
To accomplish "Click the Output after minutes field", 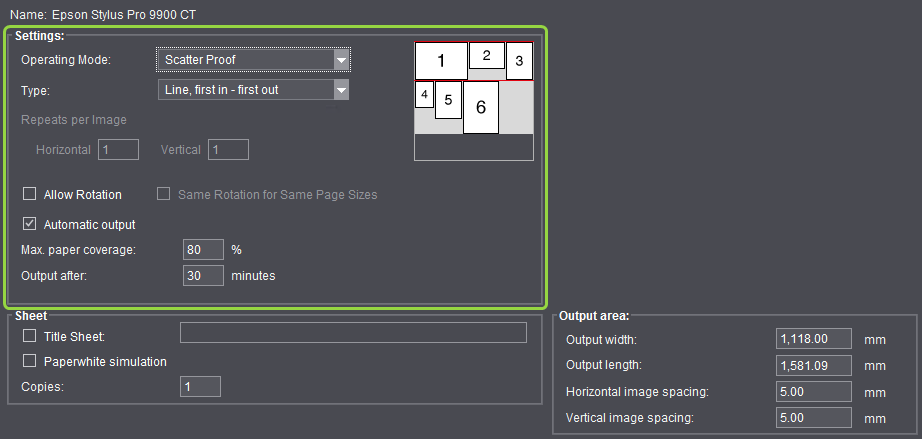I will pyautogui.click(x=203, y=275).
